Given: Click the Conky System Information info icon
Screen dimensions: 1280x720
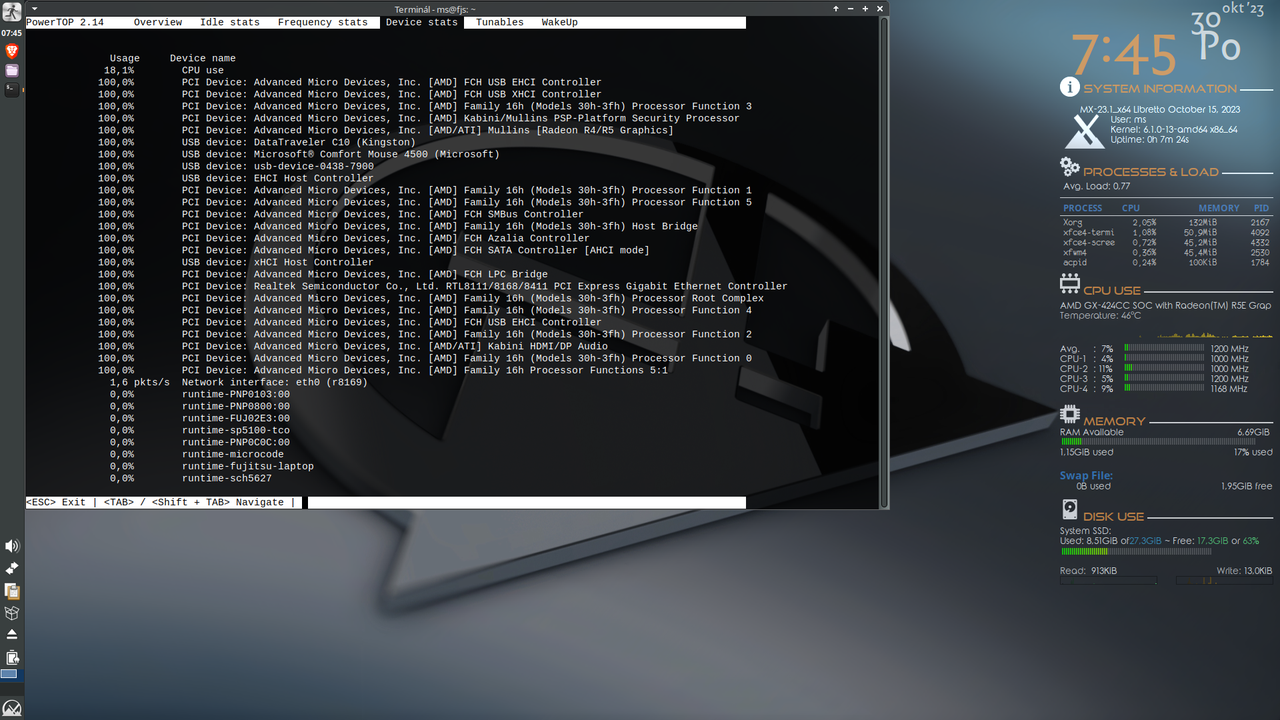Looking at the screenshot, I should point(1070,87).
